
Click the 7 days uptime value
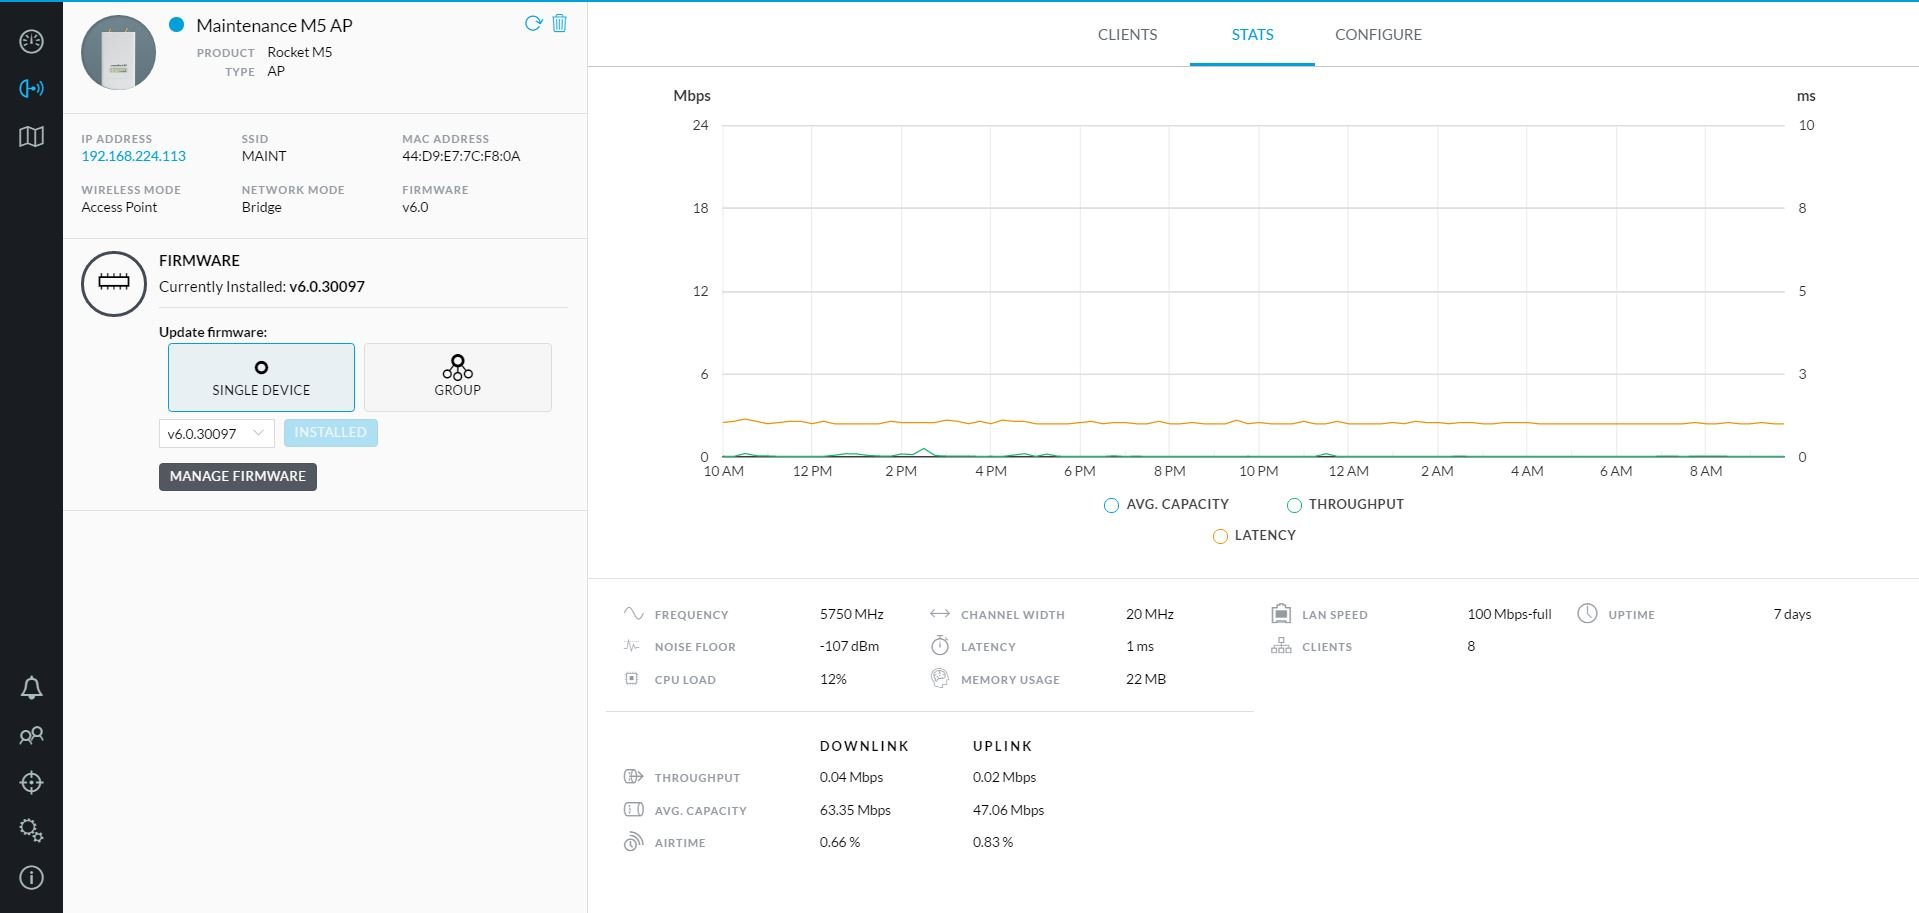1792,614
